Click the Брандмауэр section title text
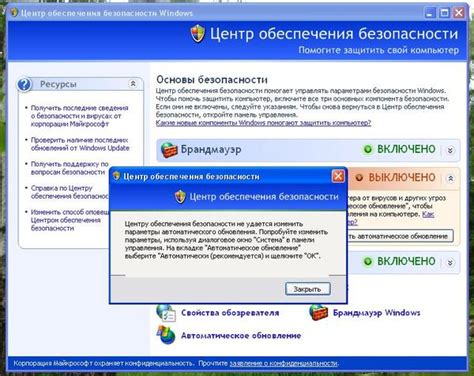Screen dimensions: 474x376 coord(211,150)
